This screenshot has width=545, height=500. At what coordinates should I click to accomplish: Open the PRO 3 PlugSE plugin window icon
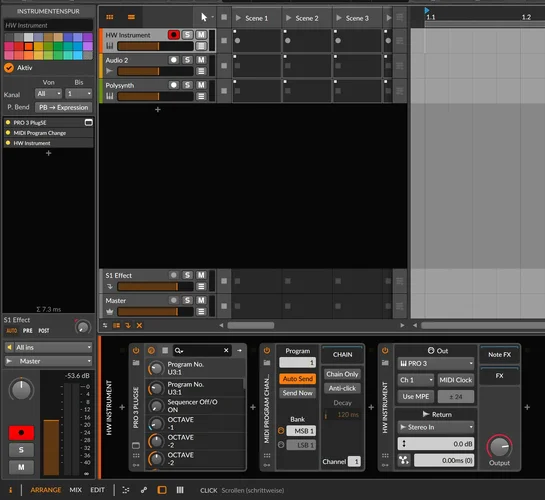89,122
